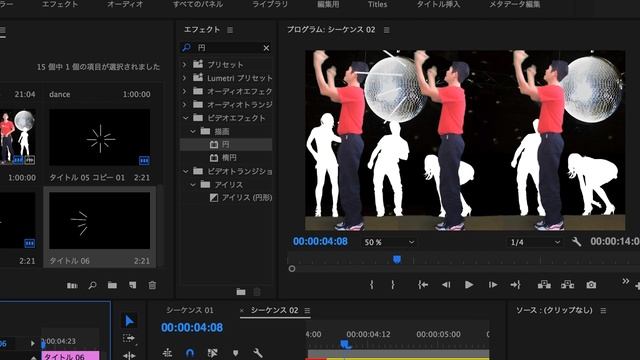Screen dimensions: 640x360
Task: Open Project panel icon view button
Action: click(72, 285)
